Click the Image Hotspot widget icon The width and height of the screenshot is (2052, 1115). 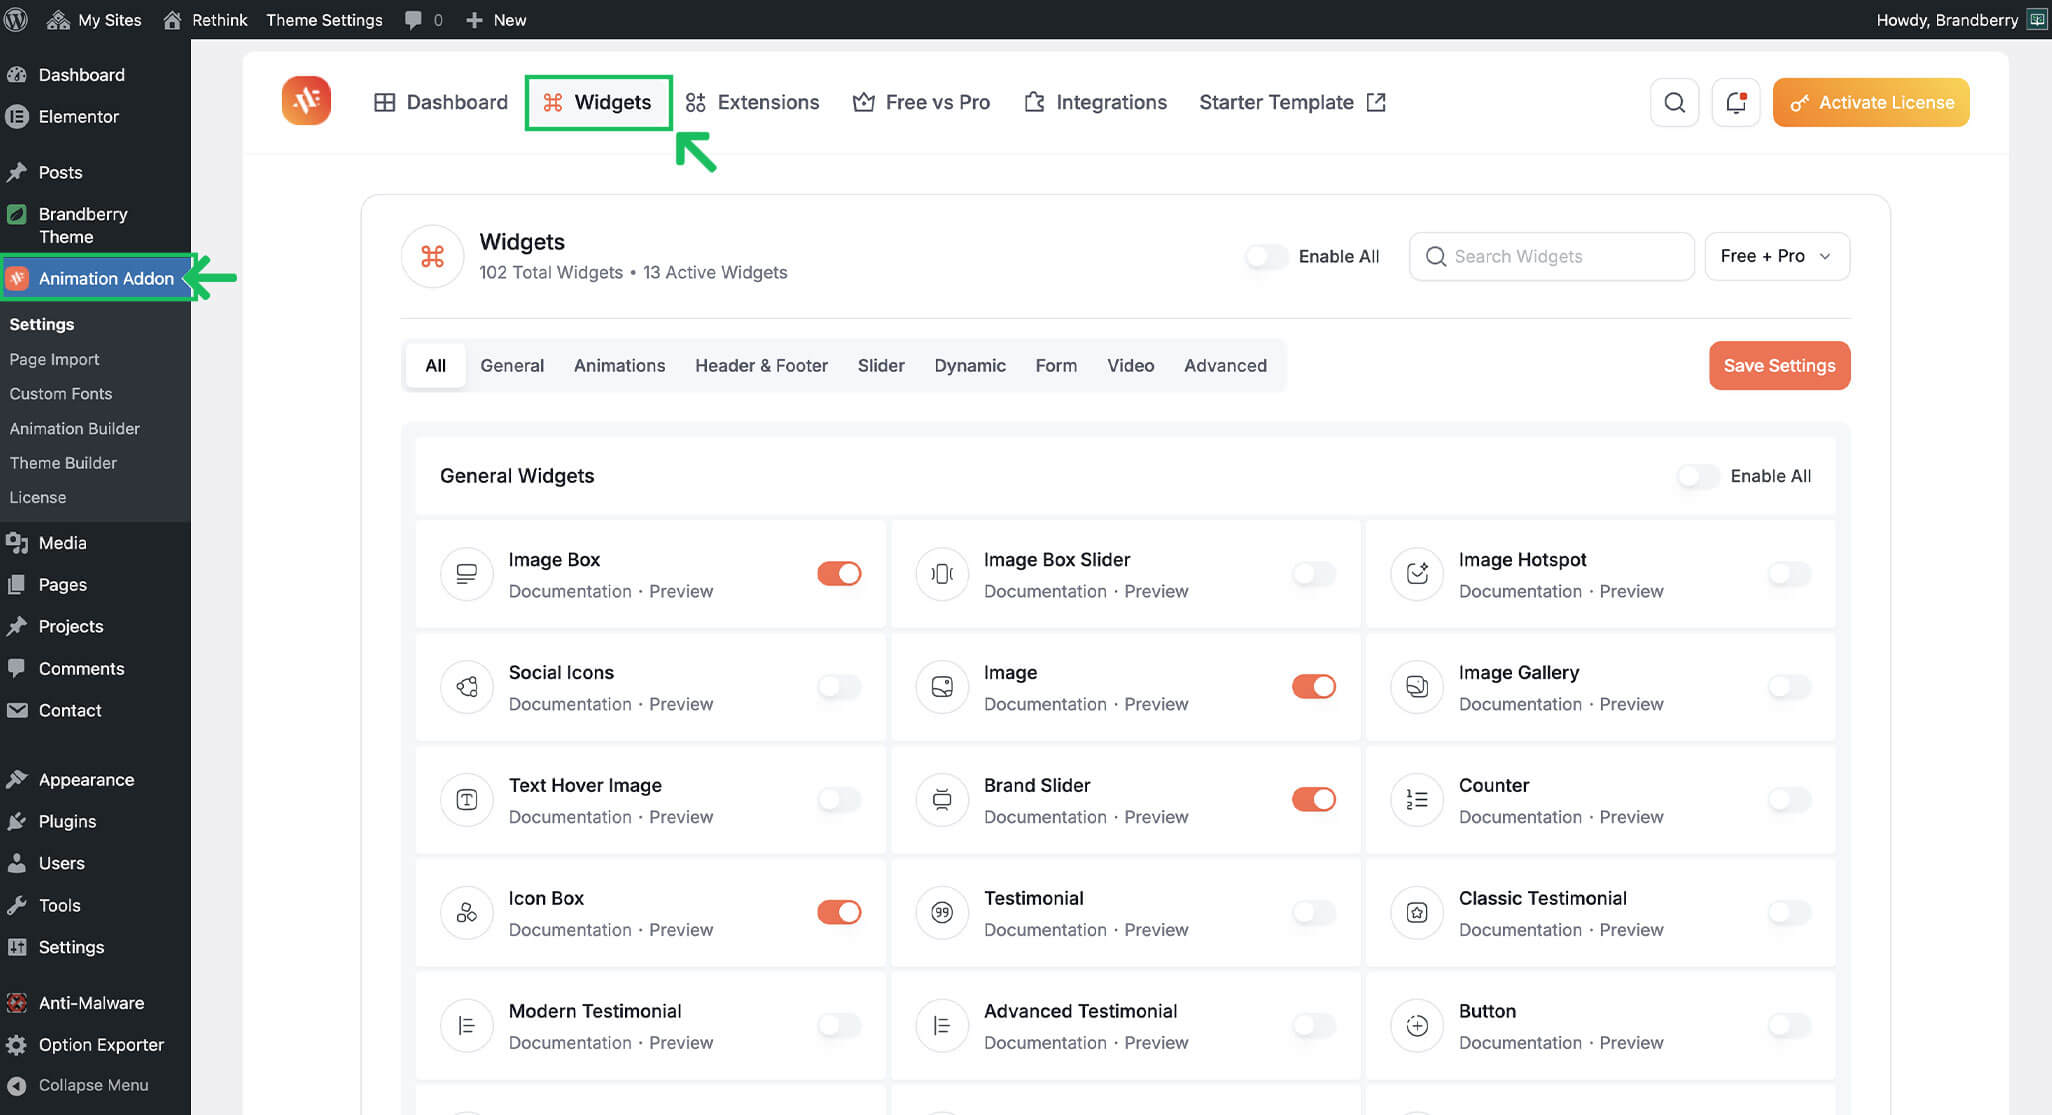tap(1417, 573)
